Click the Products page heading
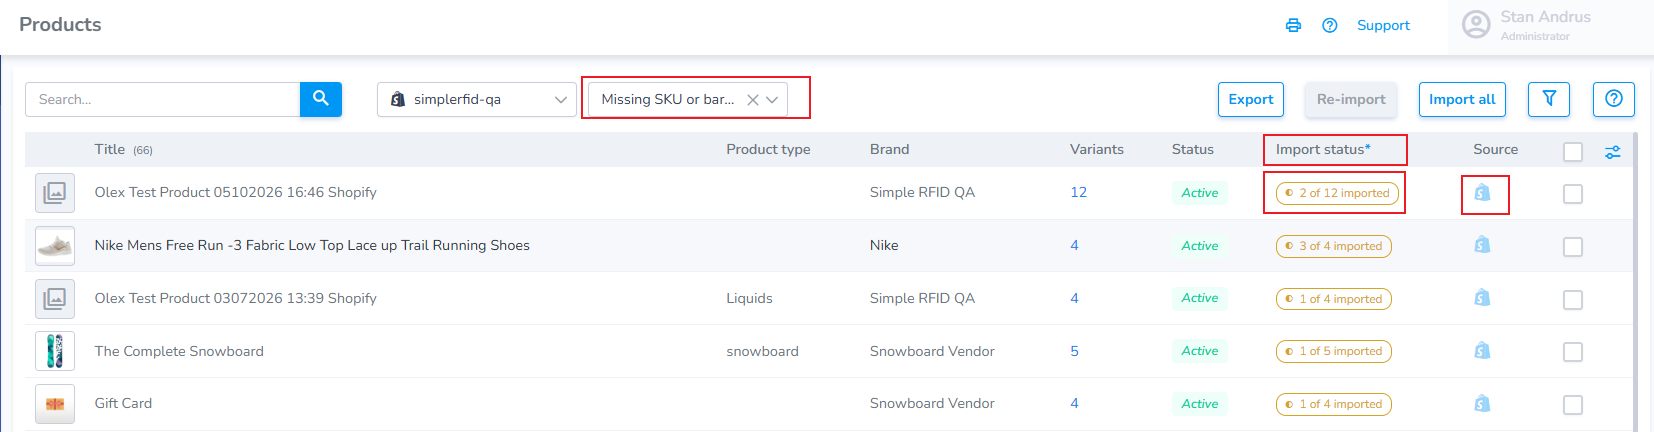Viewport: 1654px width, 432px height. pyautogui.click(x=60, y=24)
